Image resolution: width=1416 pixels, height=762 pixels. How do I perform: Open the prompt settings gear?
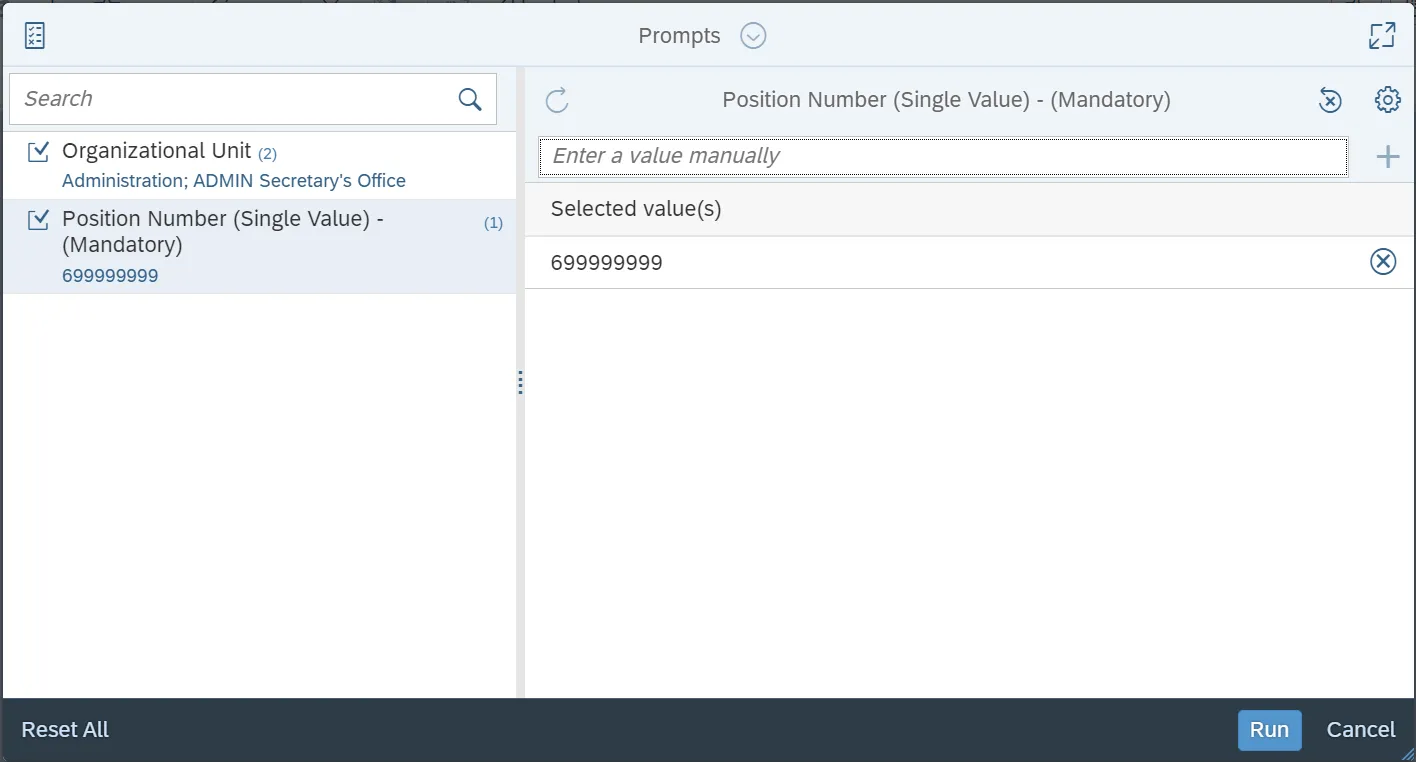pyautogui.click(x=1387, y=100)
